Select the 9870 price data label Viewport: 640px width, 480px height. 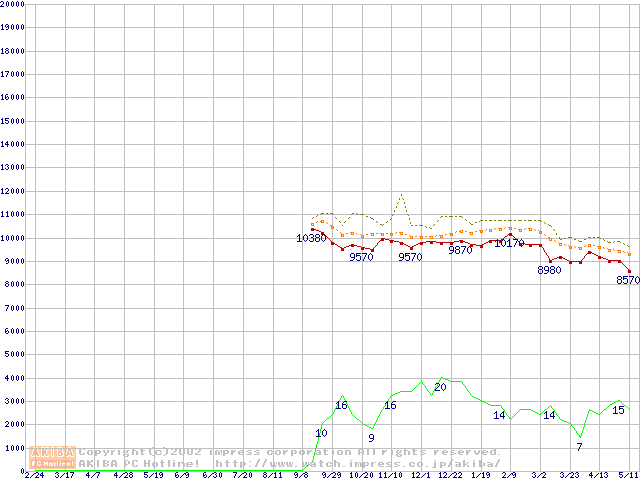[x=460, y=250]
